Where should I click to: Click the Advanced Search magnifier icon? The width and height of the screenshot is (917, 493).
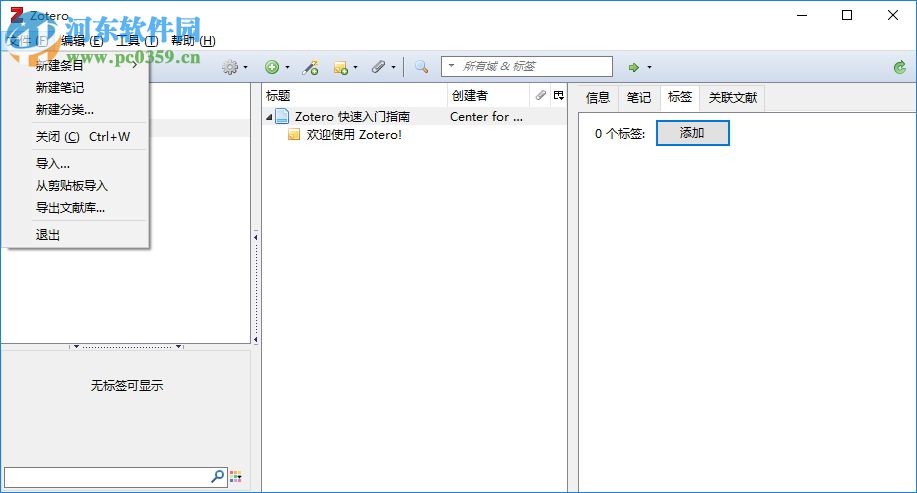[421, 67]
